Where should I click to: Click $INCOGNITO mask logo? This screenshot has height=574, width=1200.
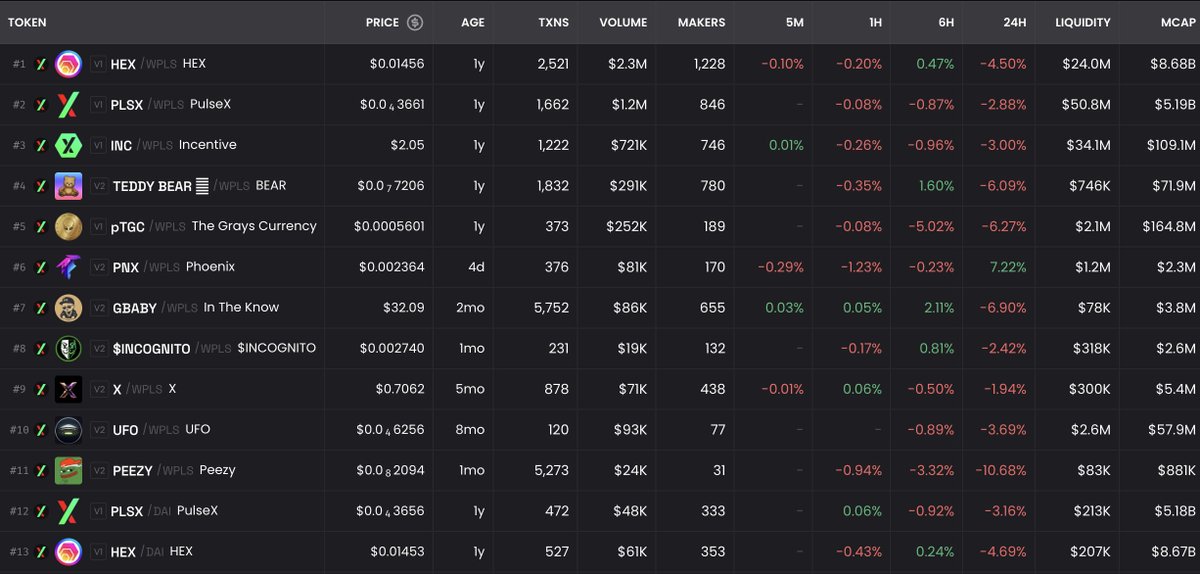[x=68, y=348]
